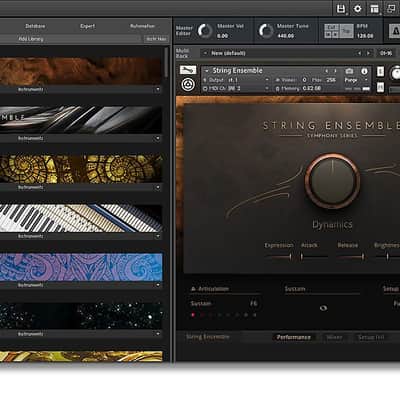Click the blue-purple pattern library banner
Viewport: 400px width, 400px height.
(81, 267)
